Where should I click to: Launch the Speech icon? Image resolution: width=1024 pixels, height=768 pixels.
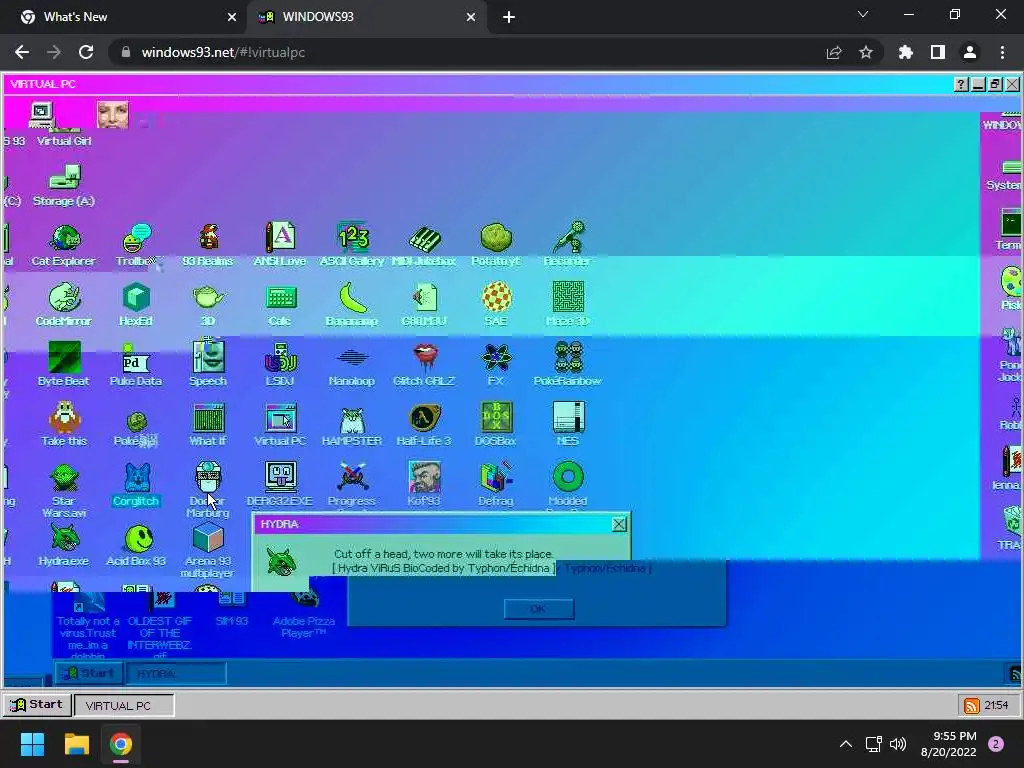click(208, 363)
